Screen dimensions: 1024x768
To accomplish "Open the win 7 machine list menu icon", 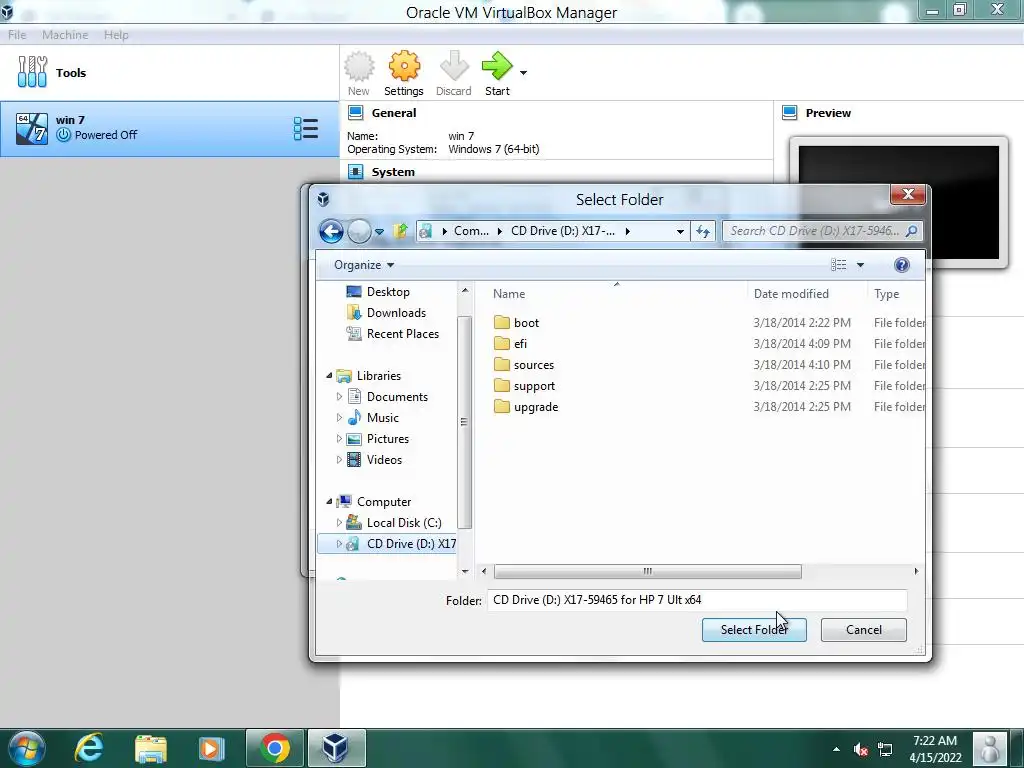I will point(306,129).
